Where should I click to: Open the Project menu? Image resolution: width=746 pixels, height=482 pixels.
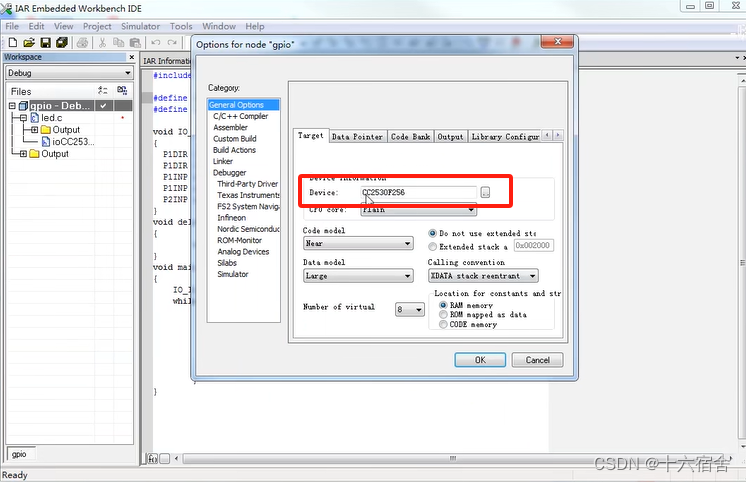(97, 26)
